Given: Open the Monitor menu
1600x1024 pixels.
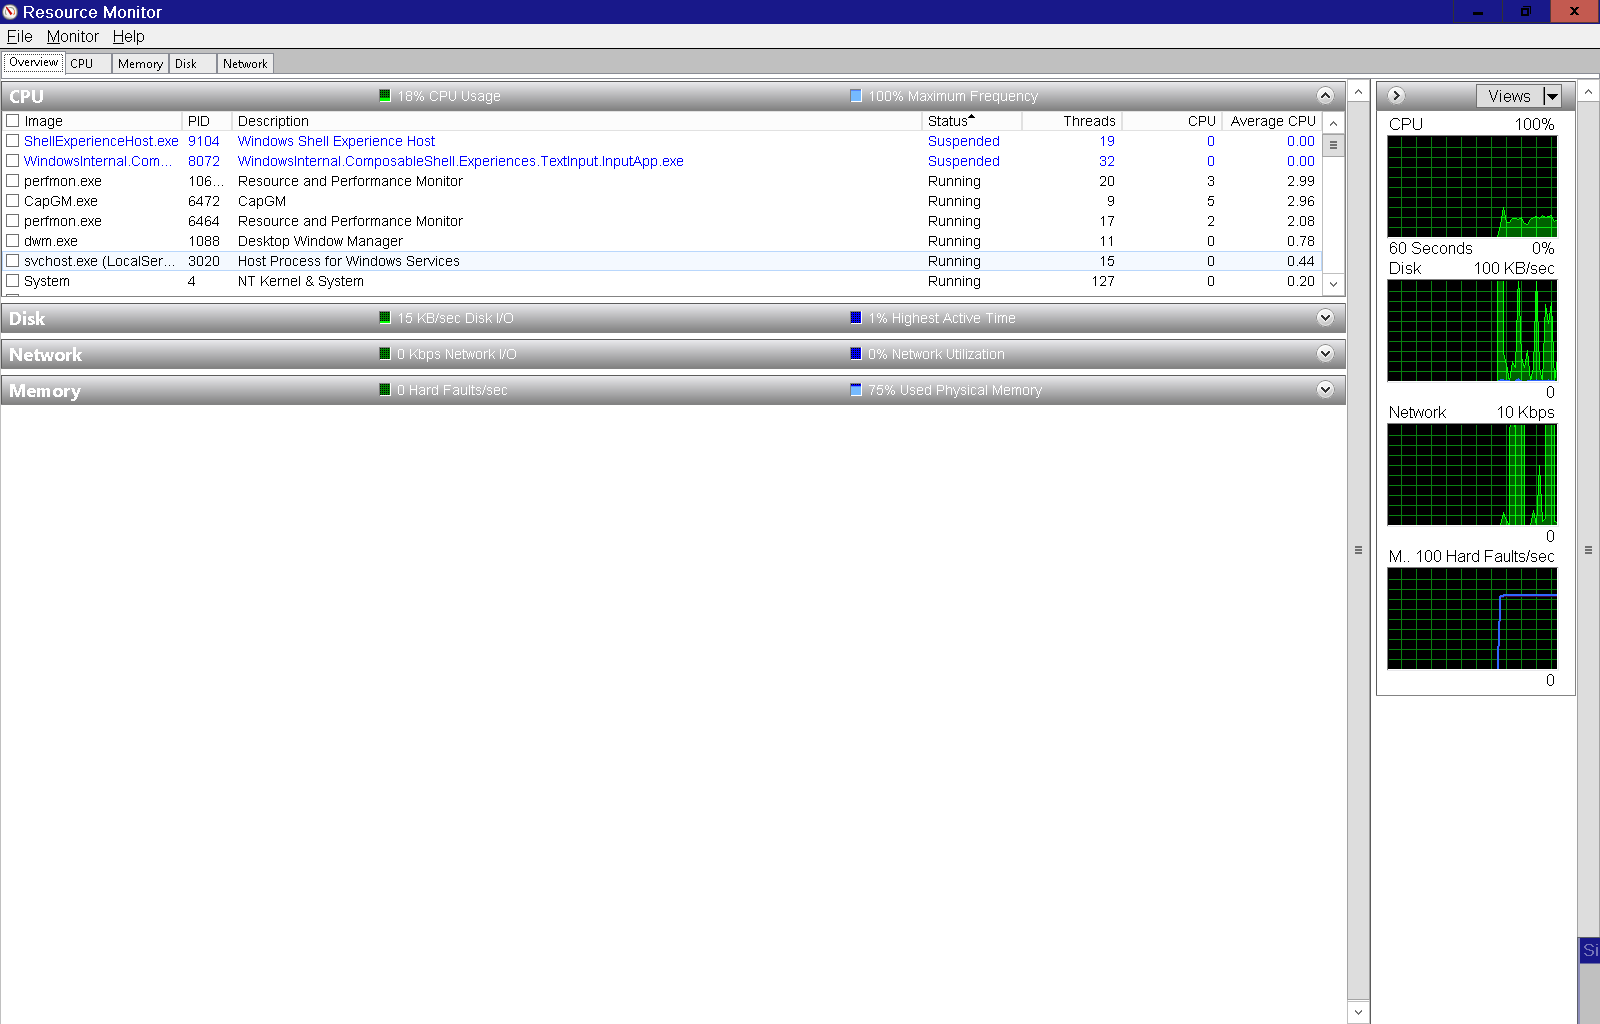Looking at the screenshot, I should coord(73,36).
